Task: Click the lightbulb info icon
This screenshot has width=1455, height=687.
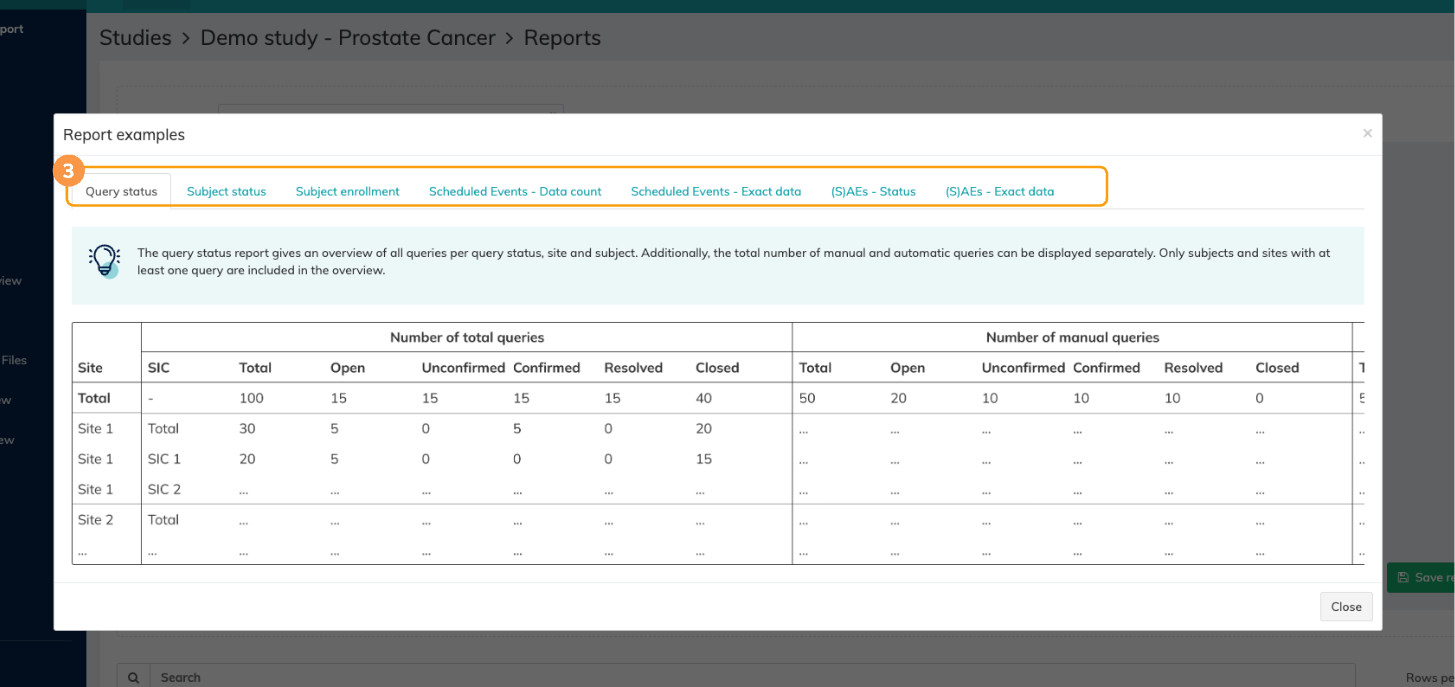Action: tap(104, 260)
